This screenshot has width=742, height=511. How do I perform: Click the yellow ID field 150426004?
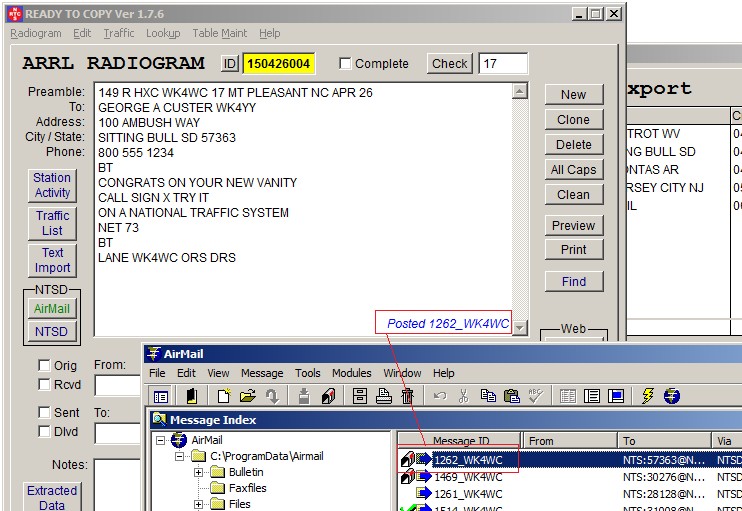tap(279, 63)
